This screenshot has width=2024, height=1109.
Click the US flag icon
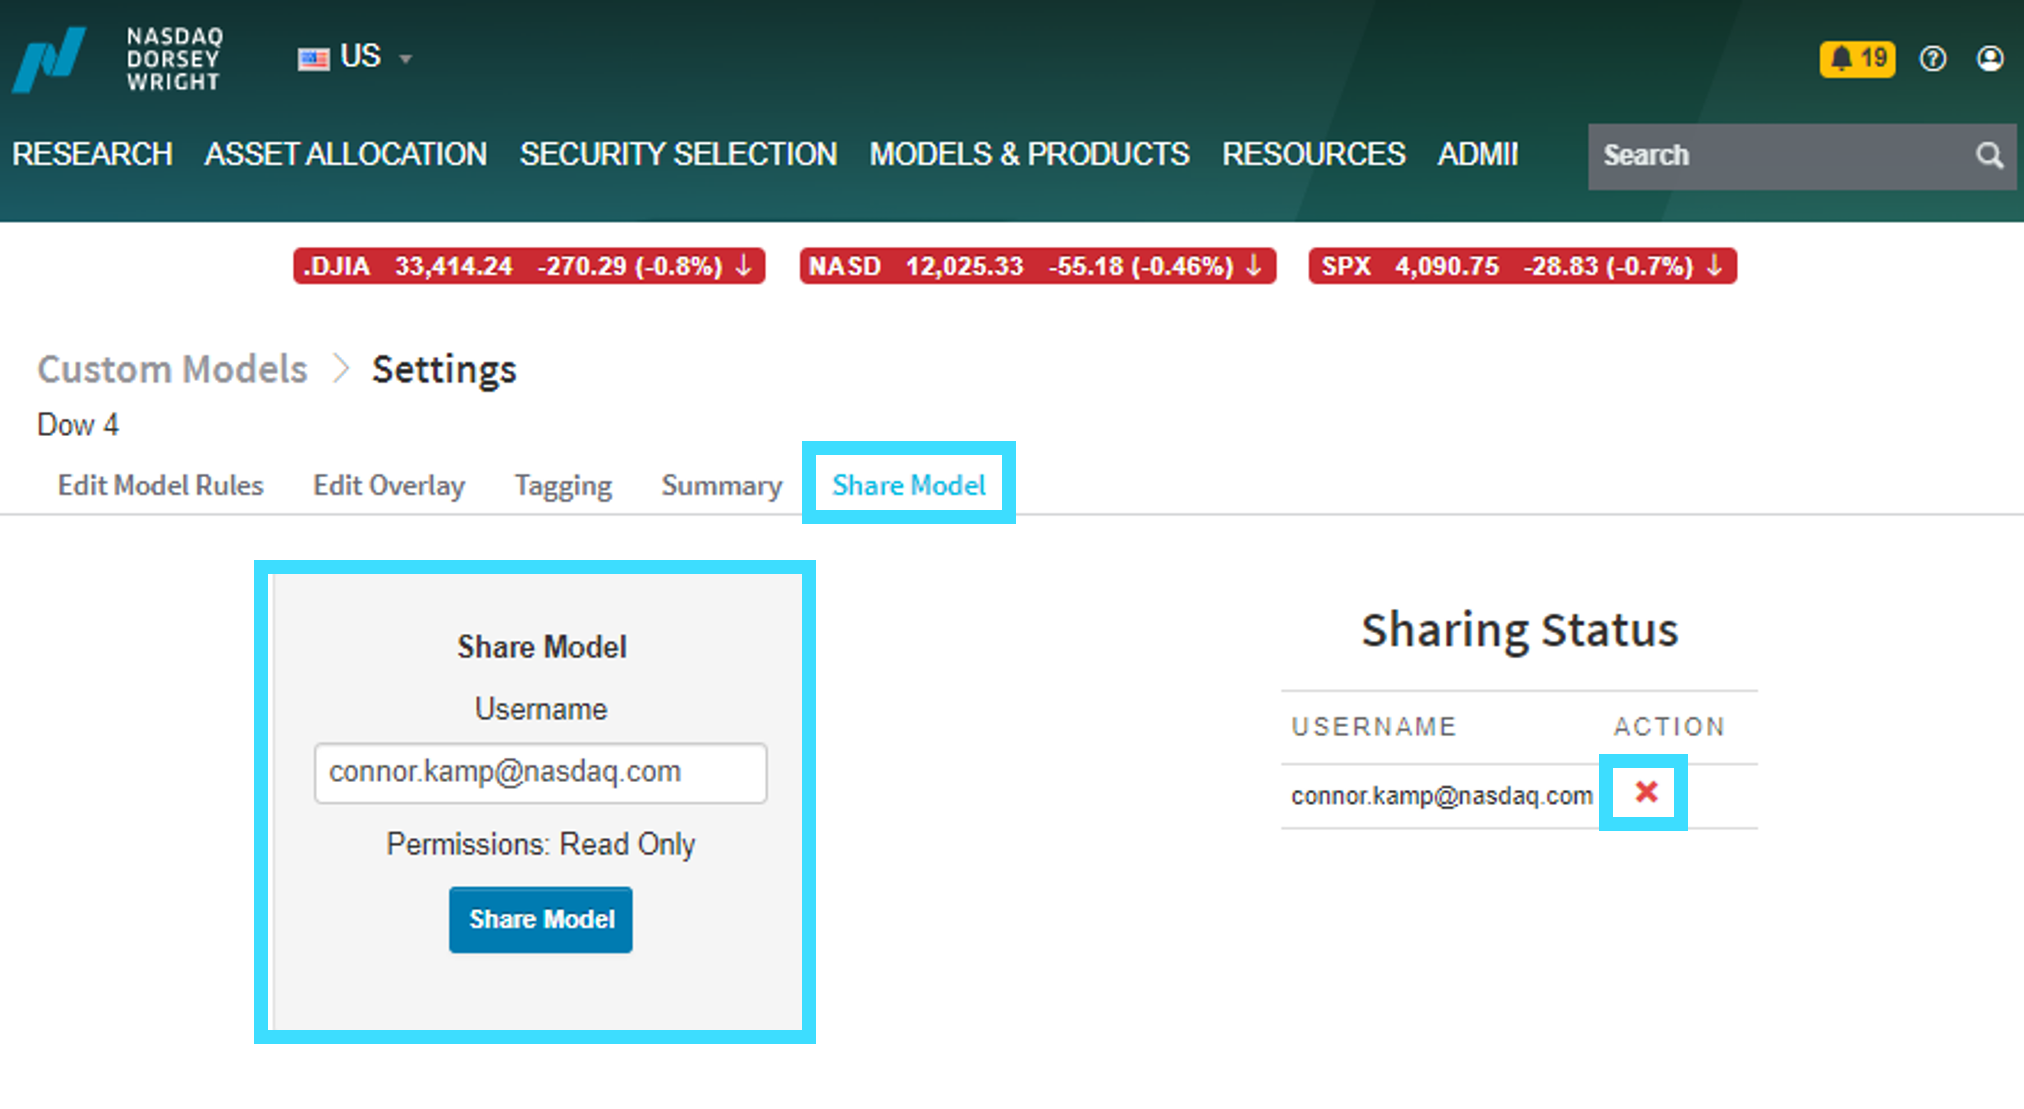click(x=313, y=59)
